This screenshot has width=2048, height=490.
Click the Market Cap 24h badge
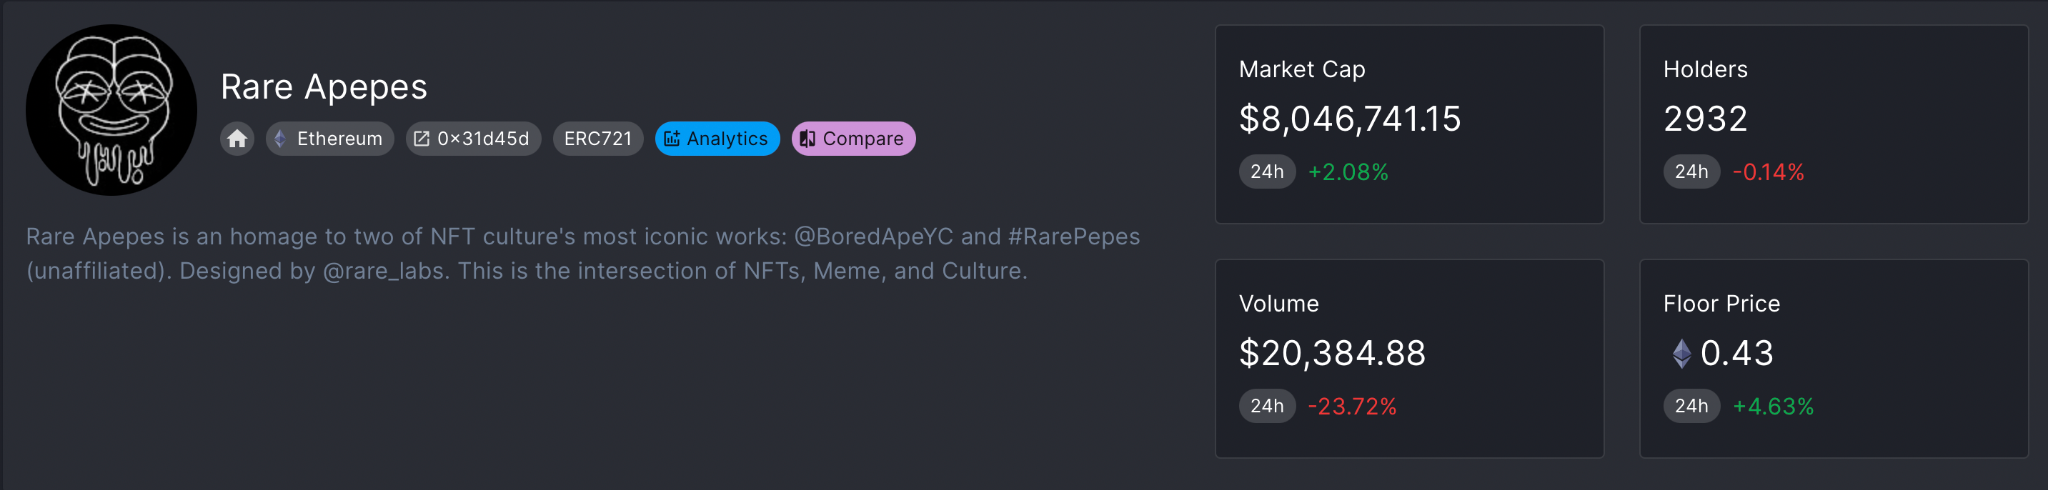coord(1267,172)
